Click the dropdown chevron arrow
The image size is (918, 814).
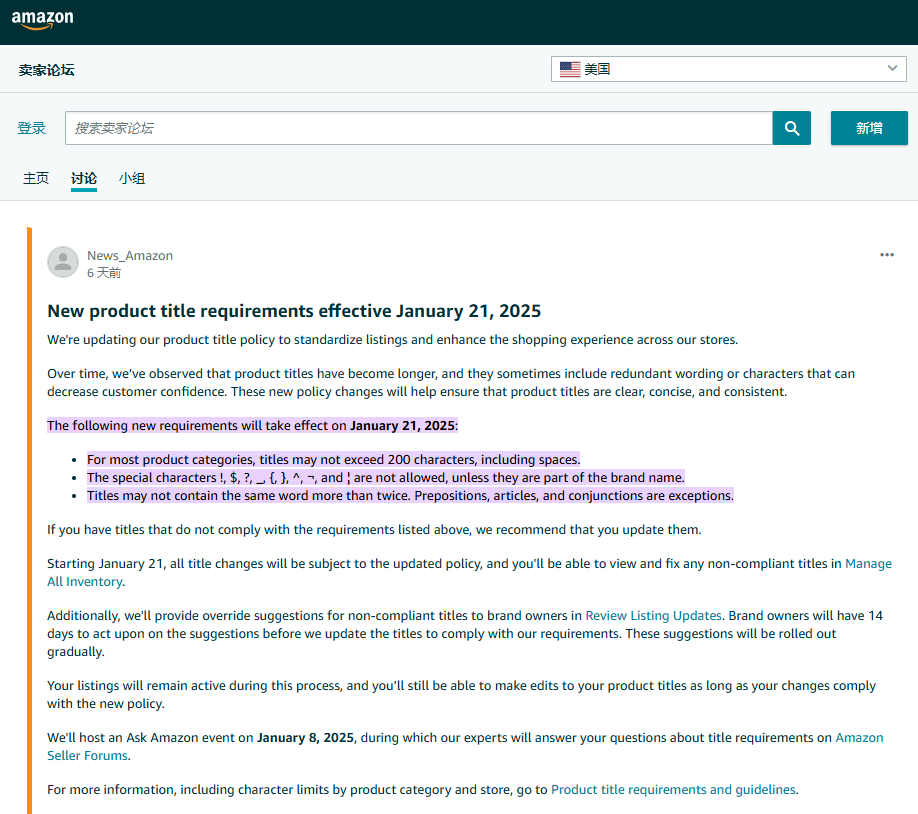point(892,68)
